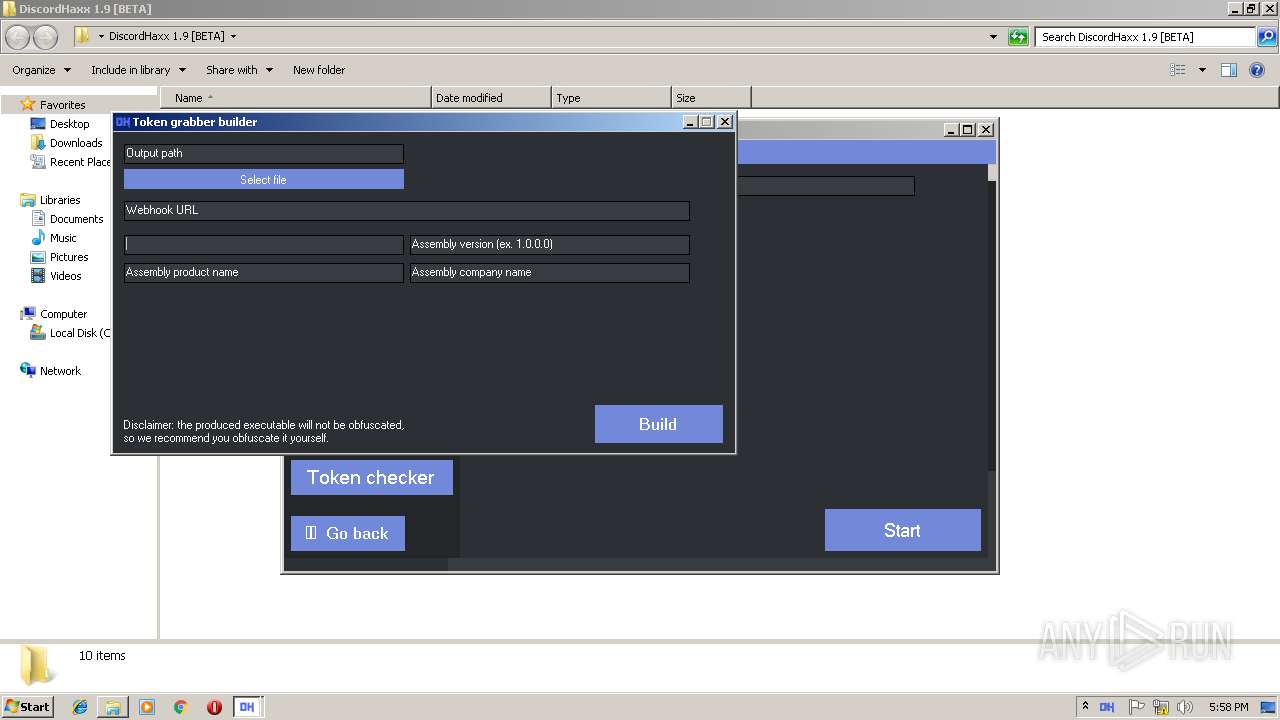Sort files by Name column

[296, 98]
